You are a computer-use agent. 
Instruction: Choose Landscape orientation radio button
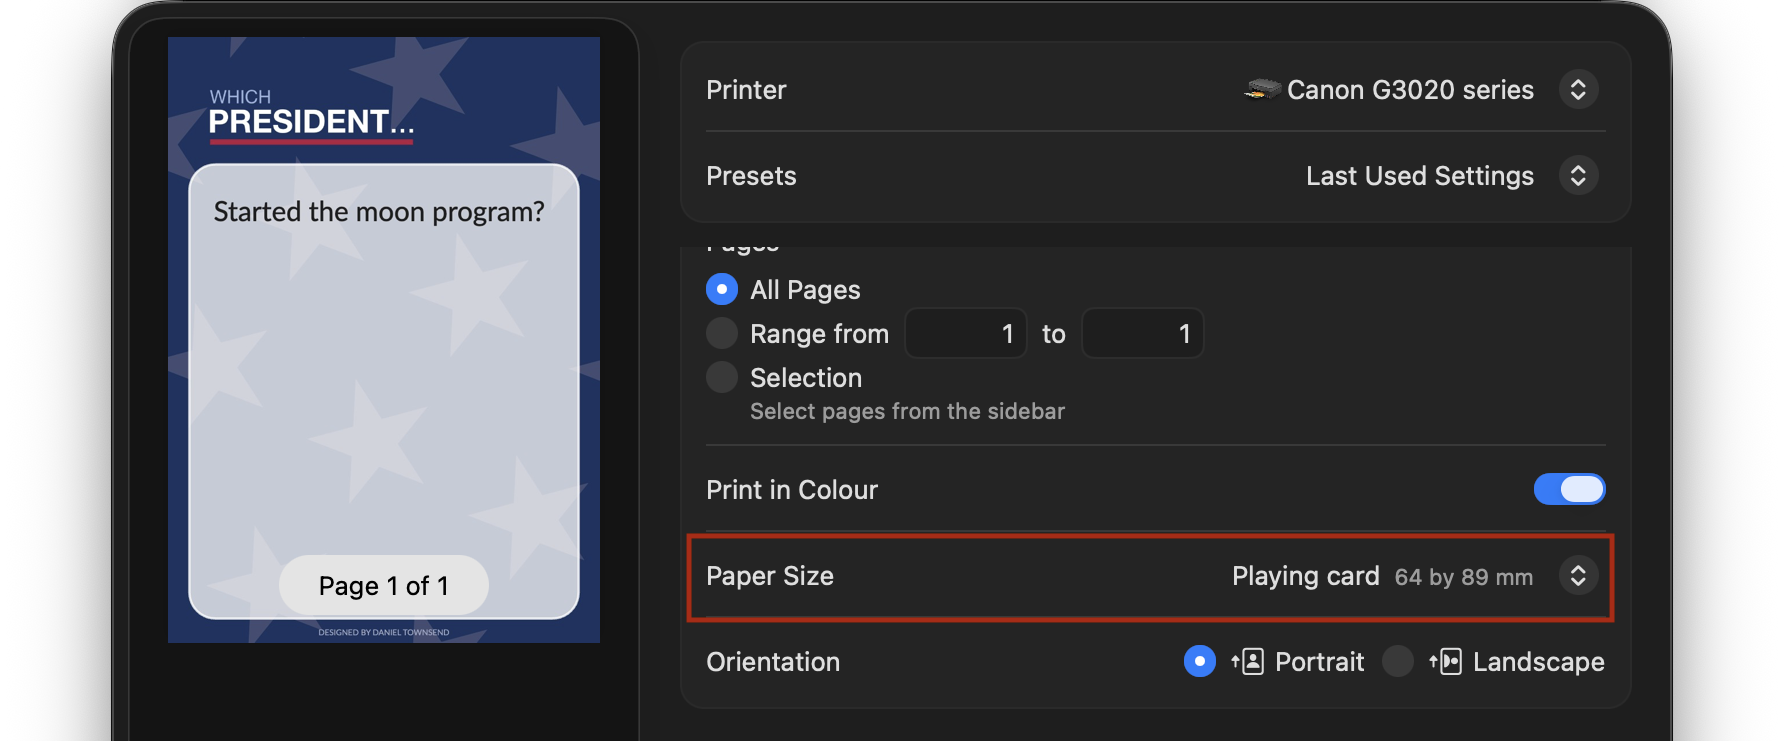(x=1398, y=661)
